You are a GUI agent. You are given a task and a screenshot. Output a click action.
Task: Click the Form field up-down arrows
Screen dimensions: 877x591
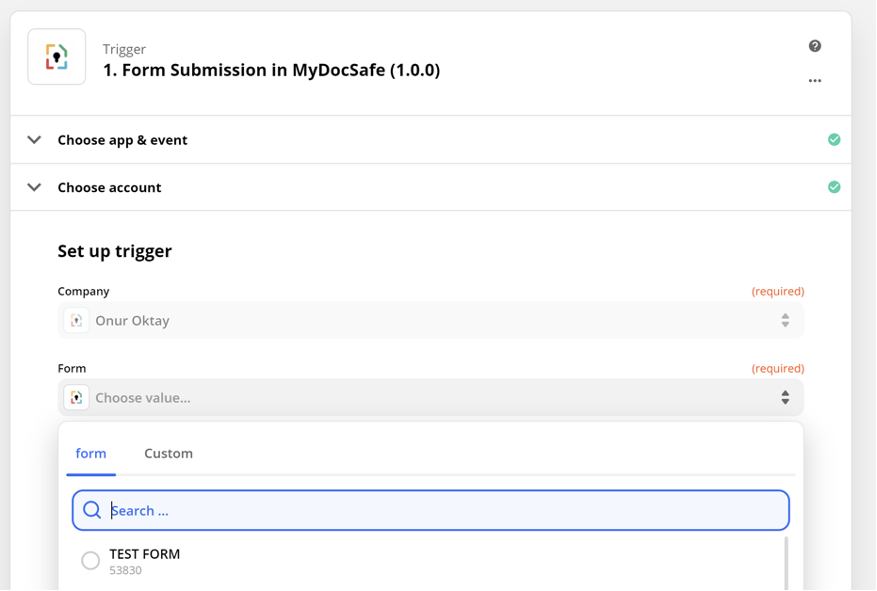pyautogui.click(x=785, y=398)
